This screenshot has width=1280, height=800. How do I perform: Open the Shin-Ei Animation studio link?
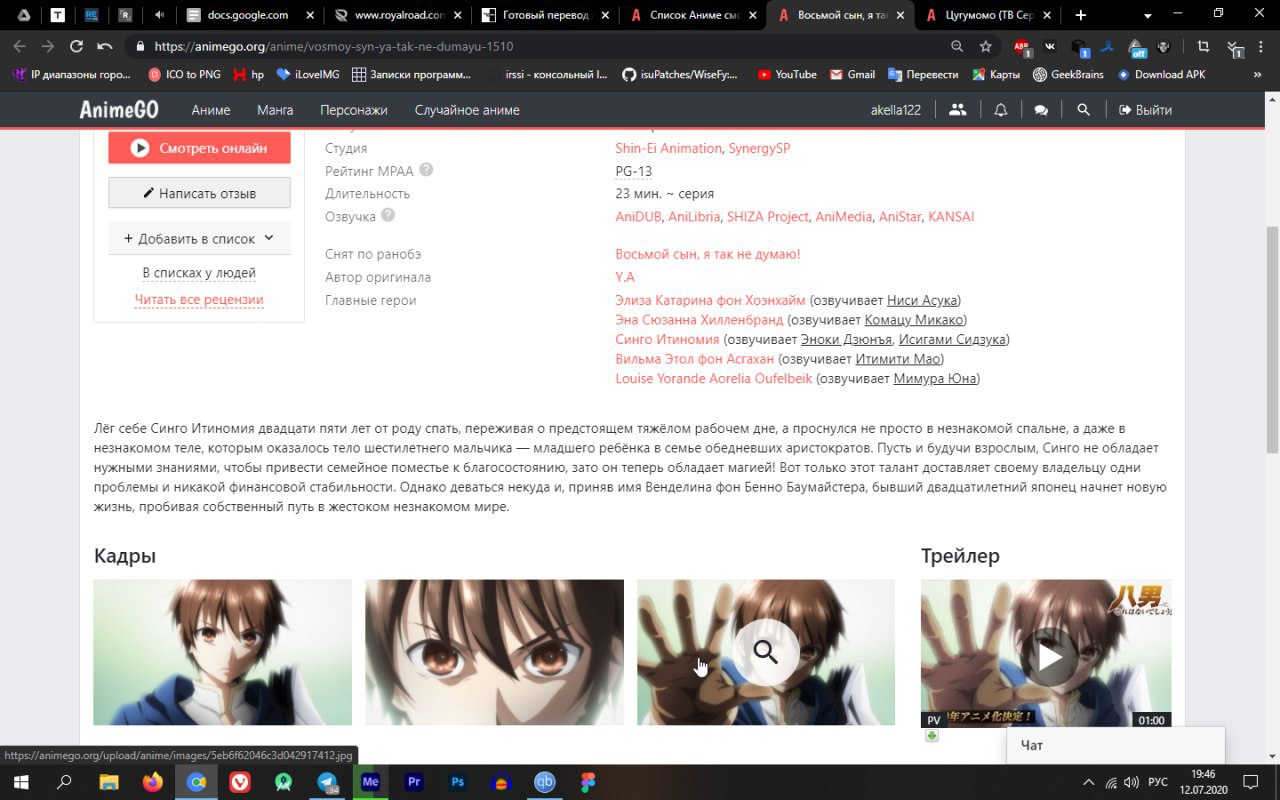click(668, 148)
